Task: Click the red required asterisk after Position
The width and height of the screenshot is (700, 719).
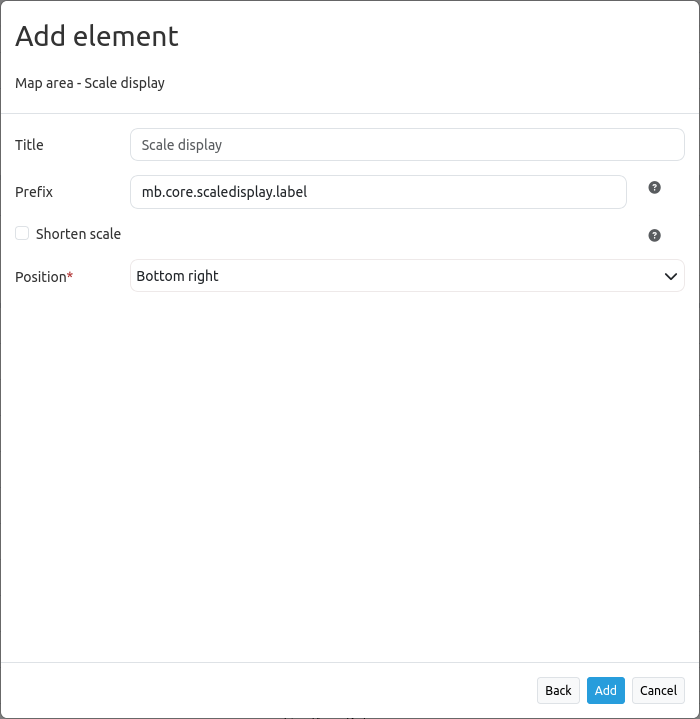Action: pos(70,275)
